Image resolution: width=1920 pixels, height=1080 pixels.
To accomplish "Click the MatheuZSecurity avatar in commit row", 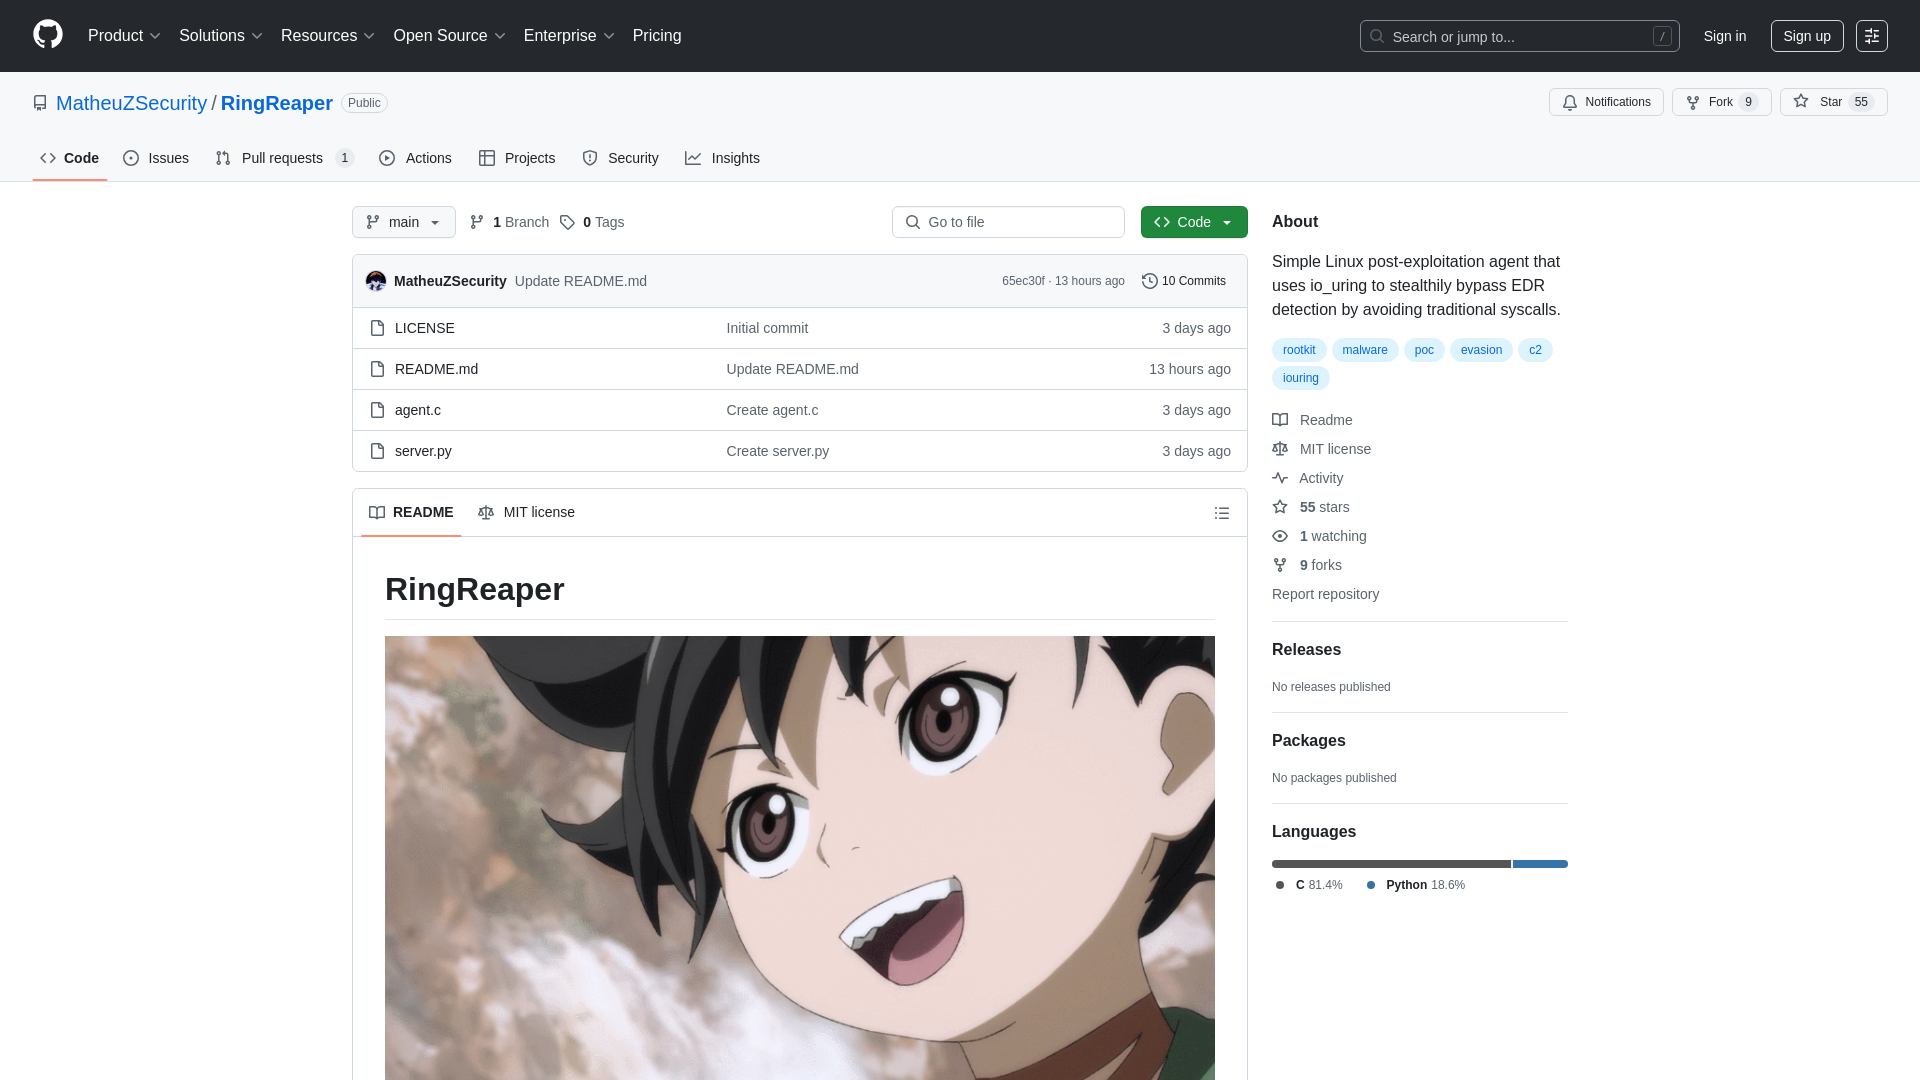I will (x=376, y=281).
